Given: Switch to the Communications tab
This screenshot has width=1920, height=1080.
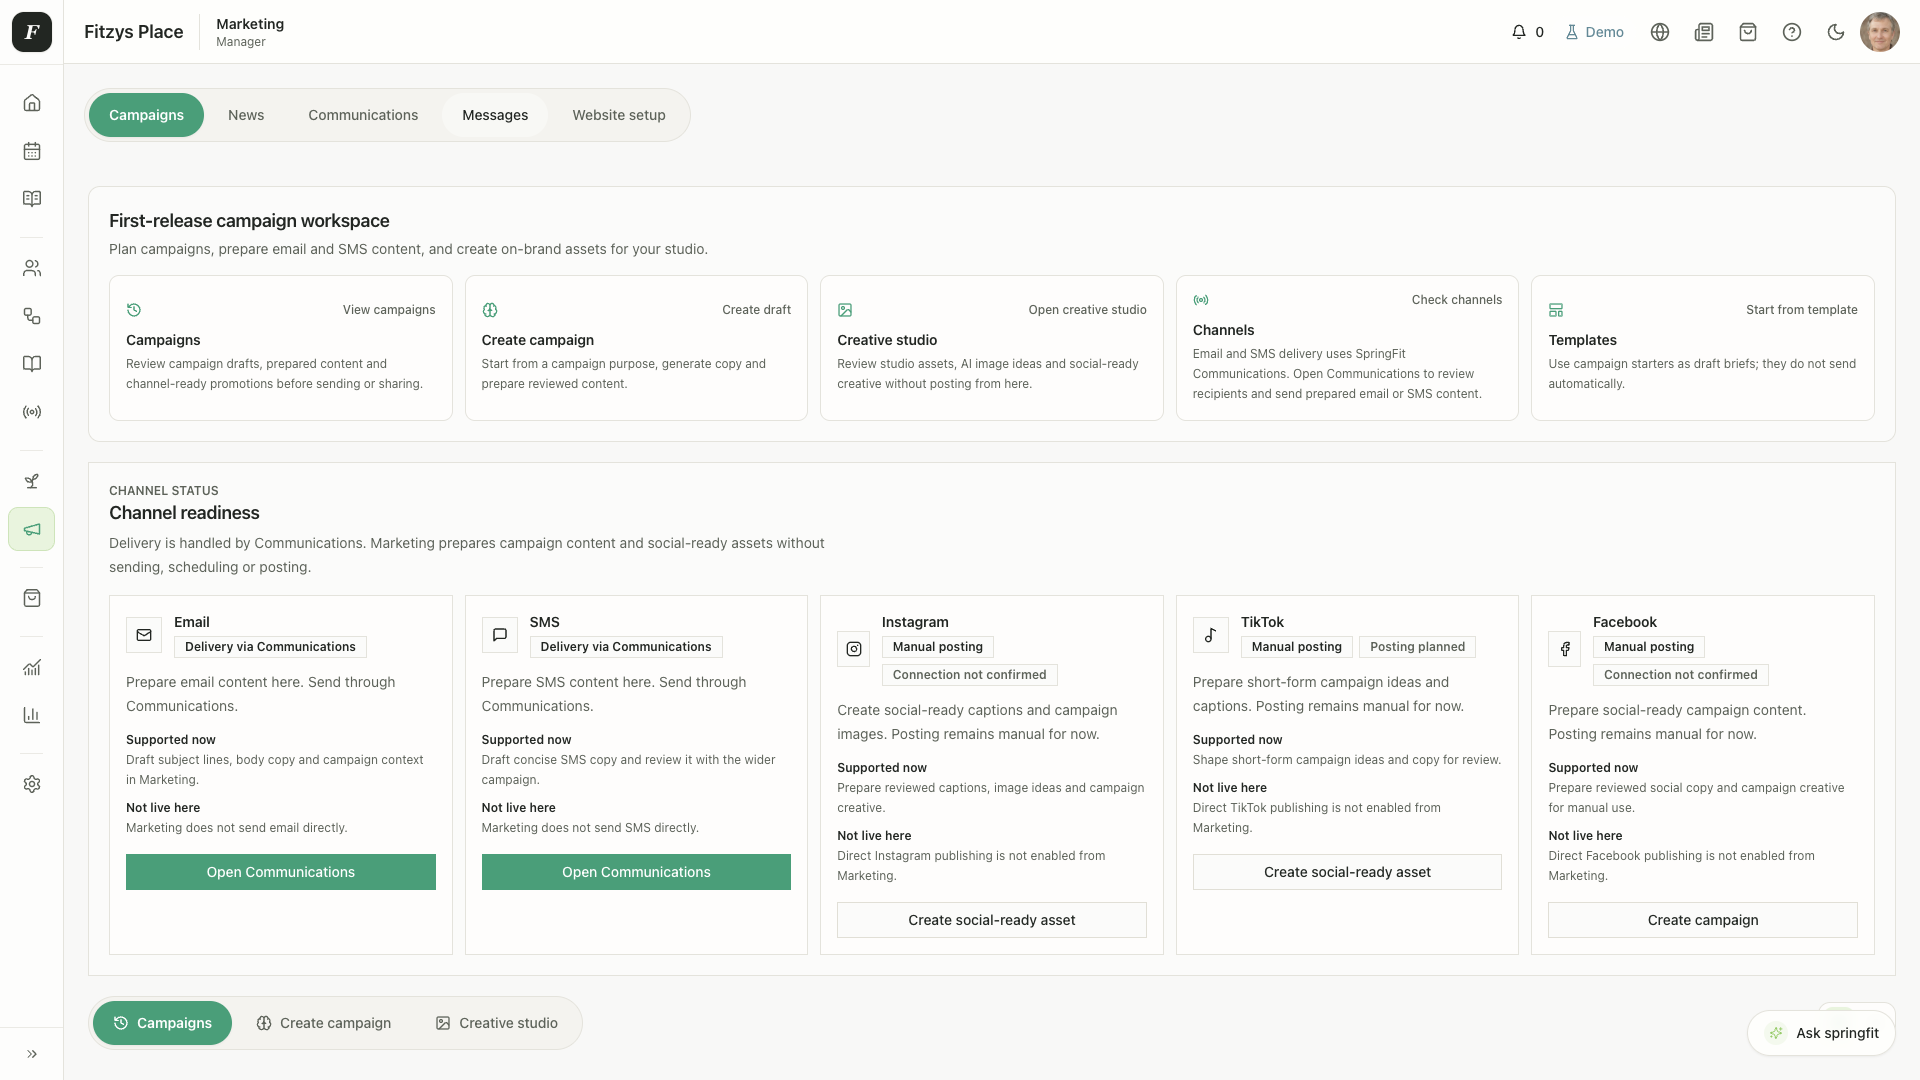Looking at the screenshot, I should pos(363,115).
